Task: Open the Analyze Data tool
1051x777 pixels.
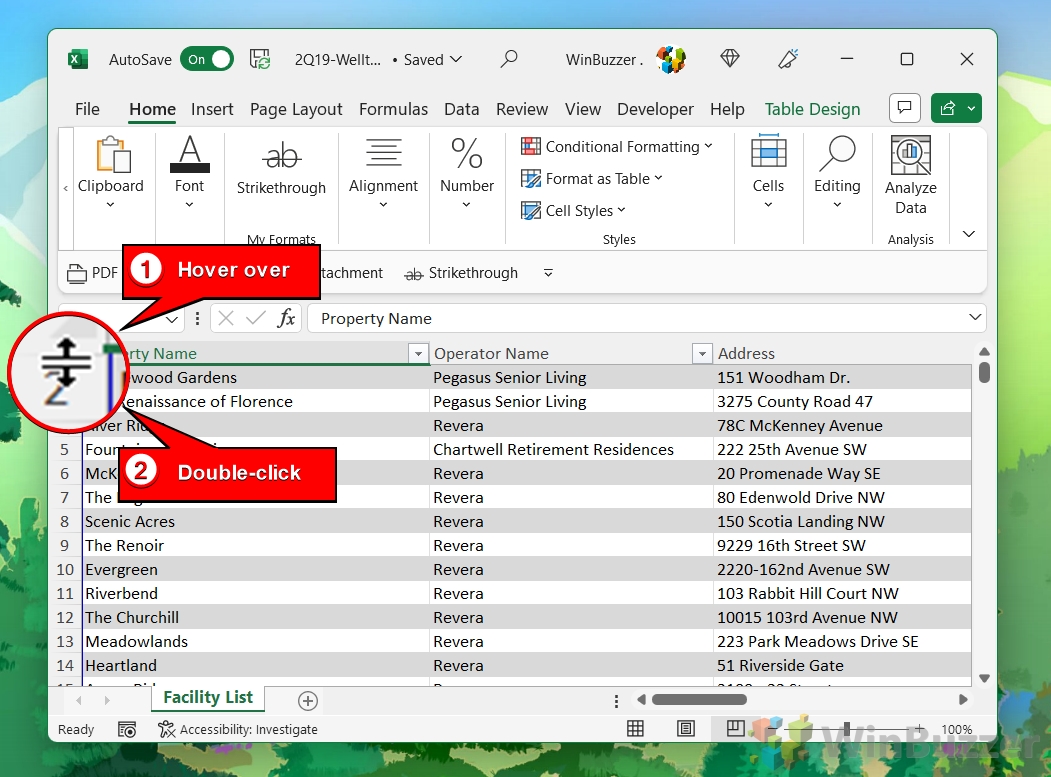Action: click(x=910, y=176)
